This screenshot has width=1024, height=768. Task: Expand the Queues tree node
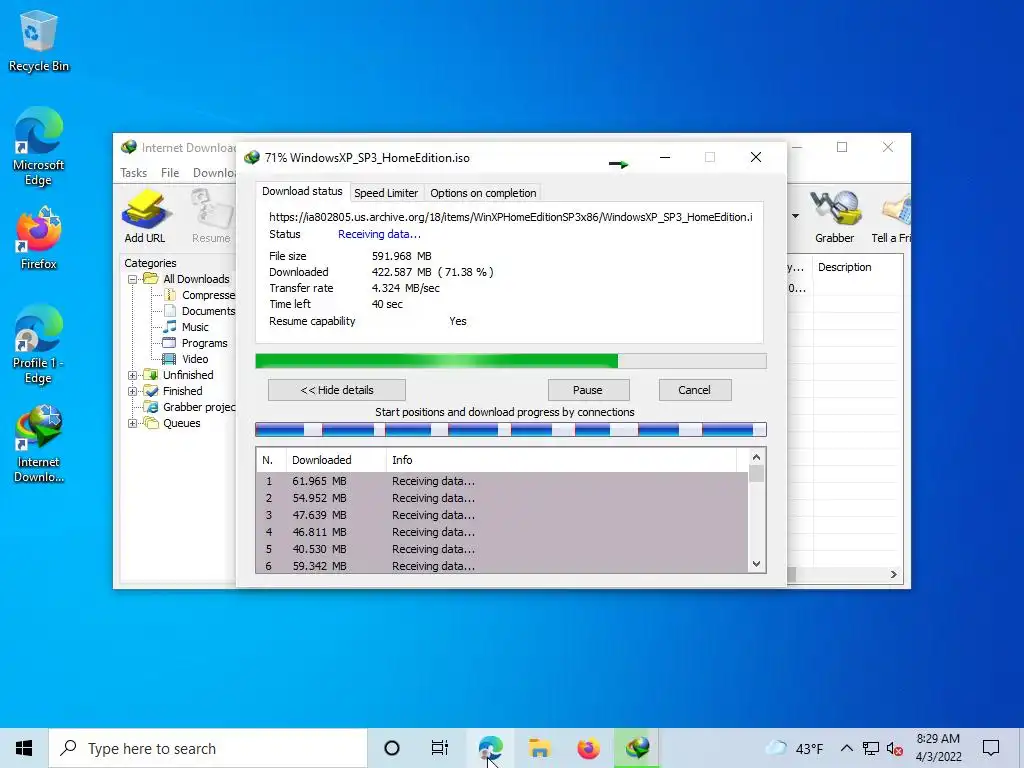(x=133, y=423)
